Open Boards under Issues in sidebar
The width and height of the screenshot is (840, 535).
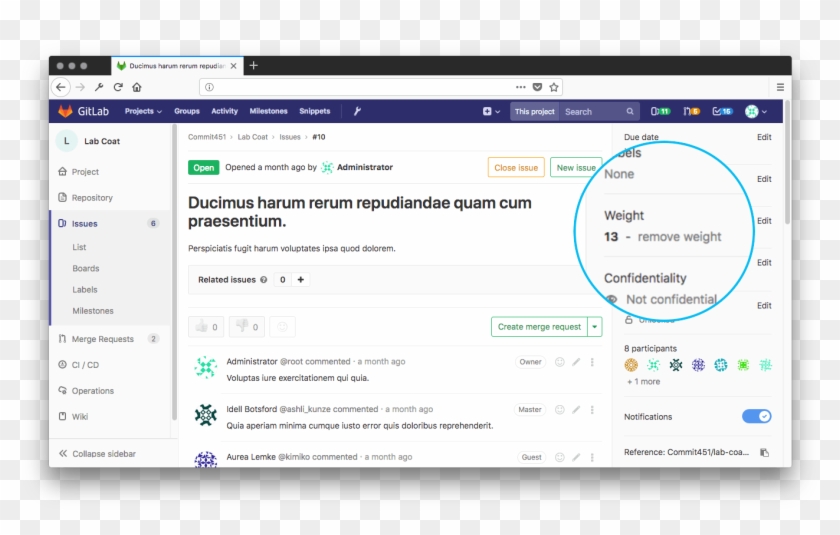click(86, 268)
